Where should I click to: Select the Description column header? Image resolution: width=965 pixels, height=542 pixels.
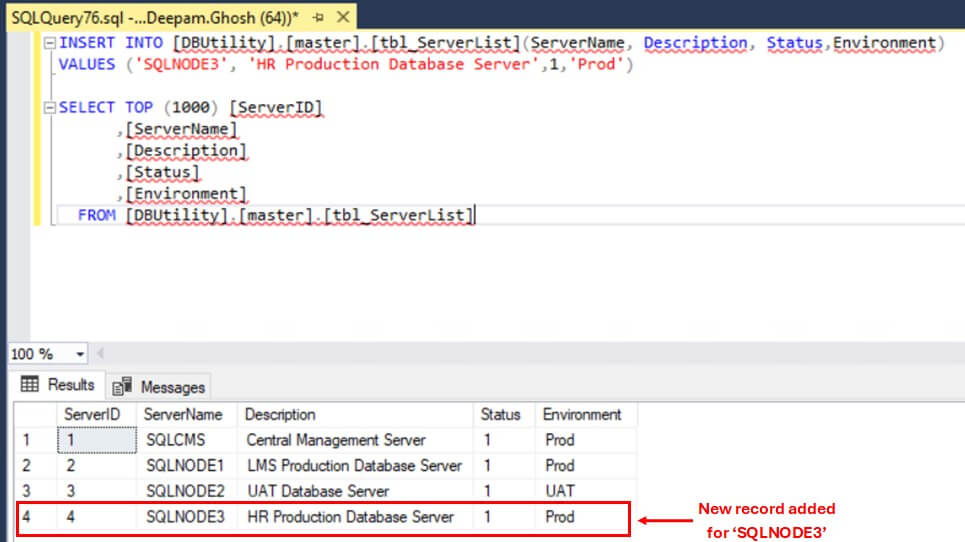280,414
